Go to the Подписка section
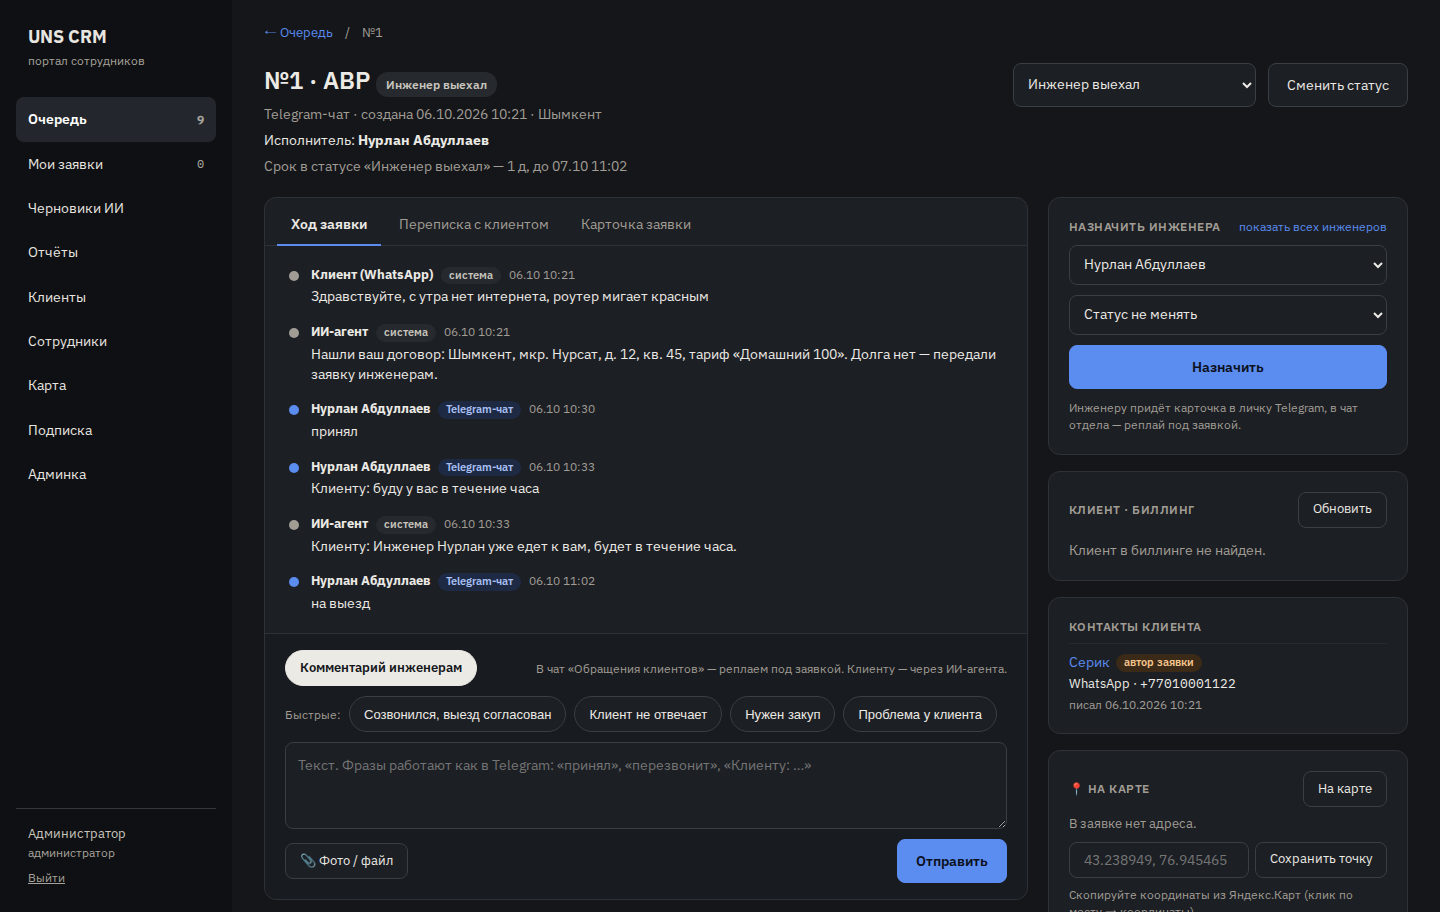1440x912 pixels. point(116,430)
